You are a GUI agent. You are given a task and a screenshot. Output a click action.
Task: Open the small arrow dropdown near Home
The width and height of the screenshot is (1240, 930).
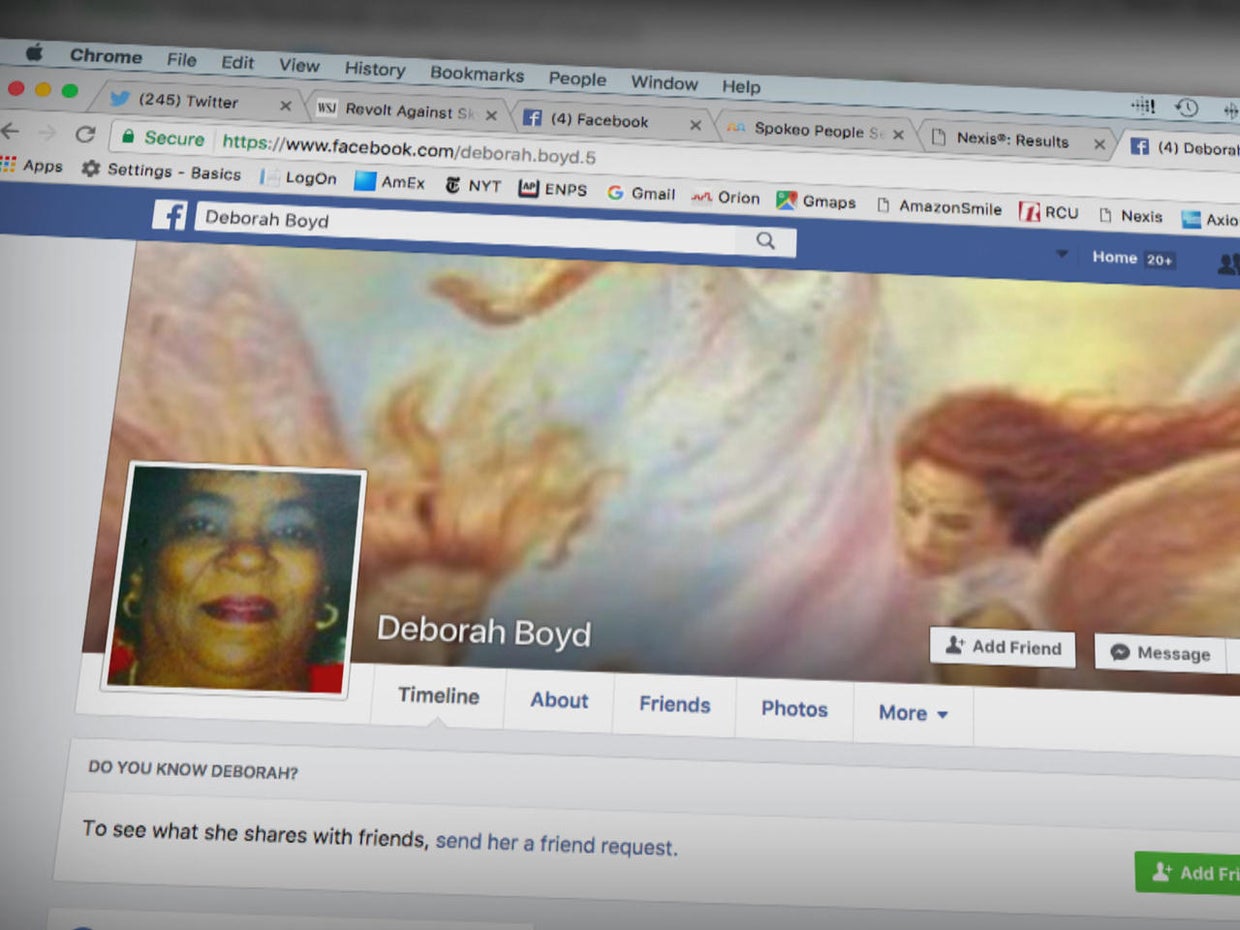tap(1062, 253)
